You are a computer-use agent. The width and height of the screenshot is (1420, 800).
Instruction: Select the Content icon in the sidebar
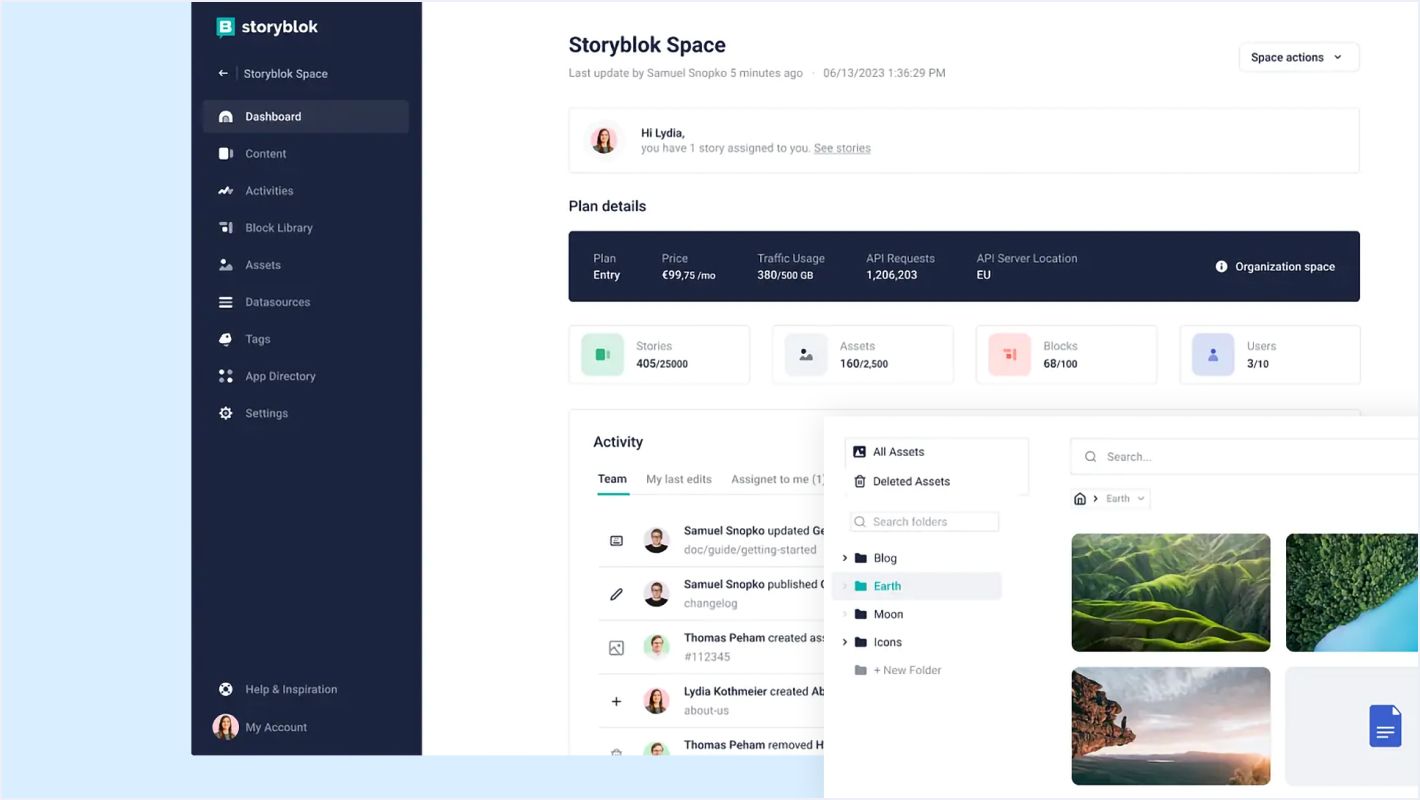point(226,153)
